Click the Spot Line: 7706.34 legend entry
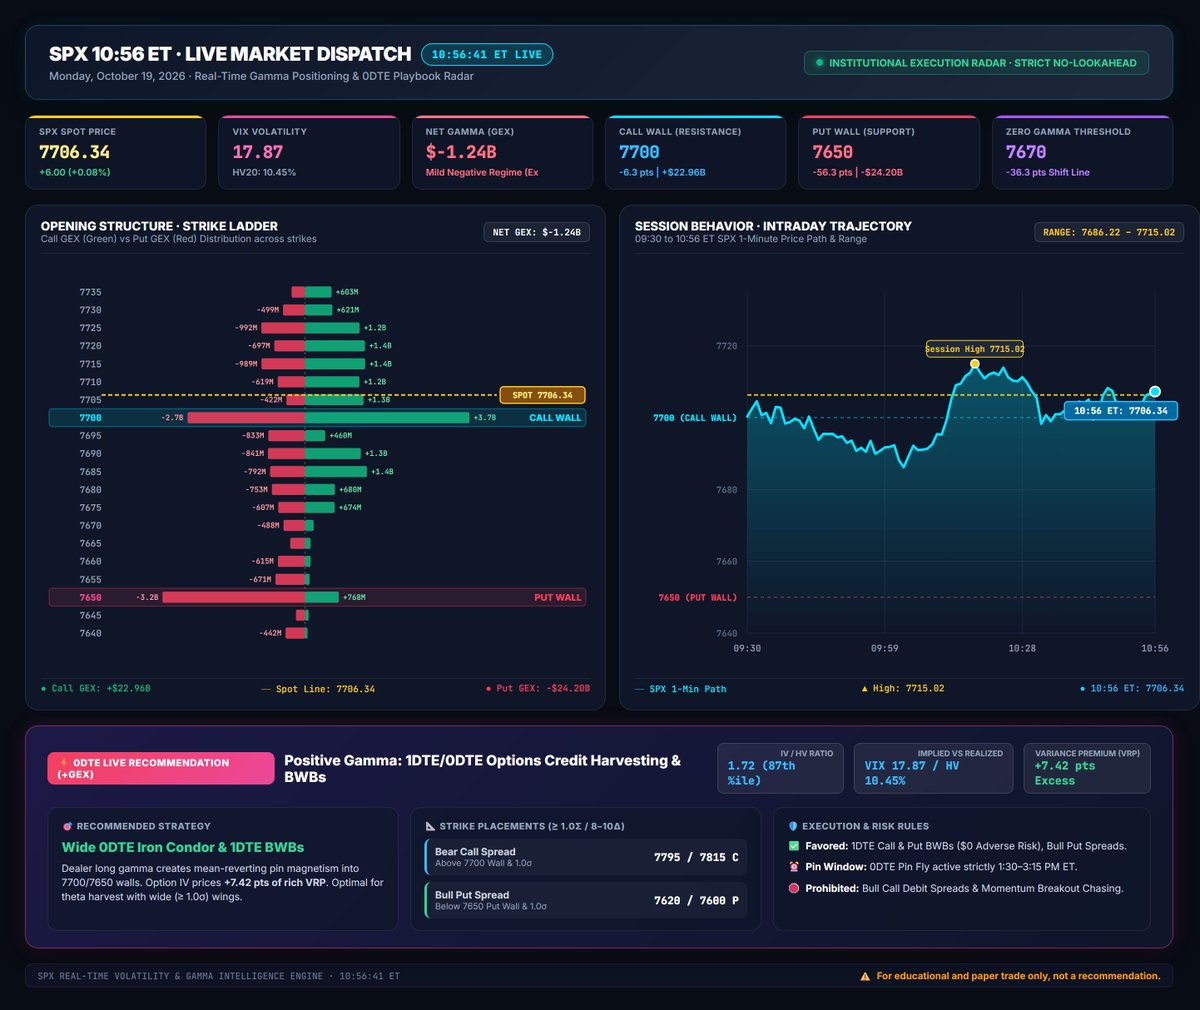This screenshot has height=1010, width=1200. [x=318, y=689]
